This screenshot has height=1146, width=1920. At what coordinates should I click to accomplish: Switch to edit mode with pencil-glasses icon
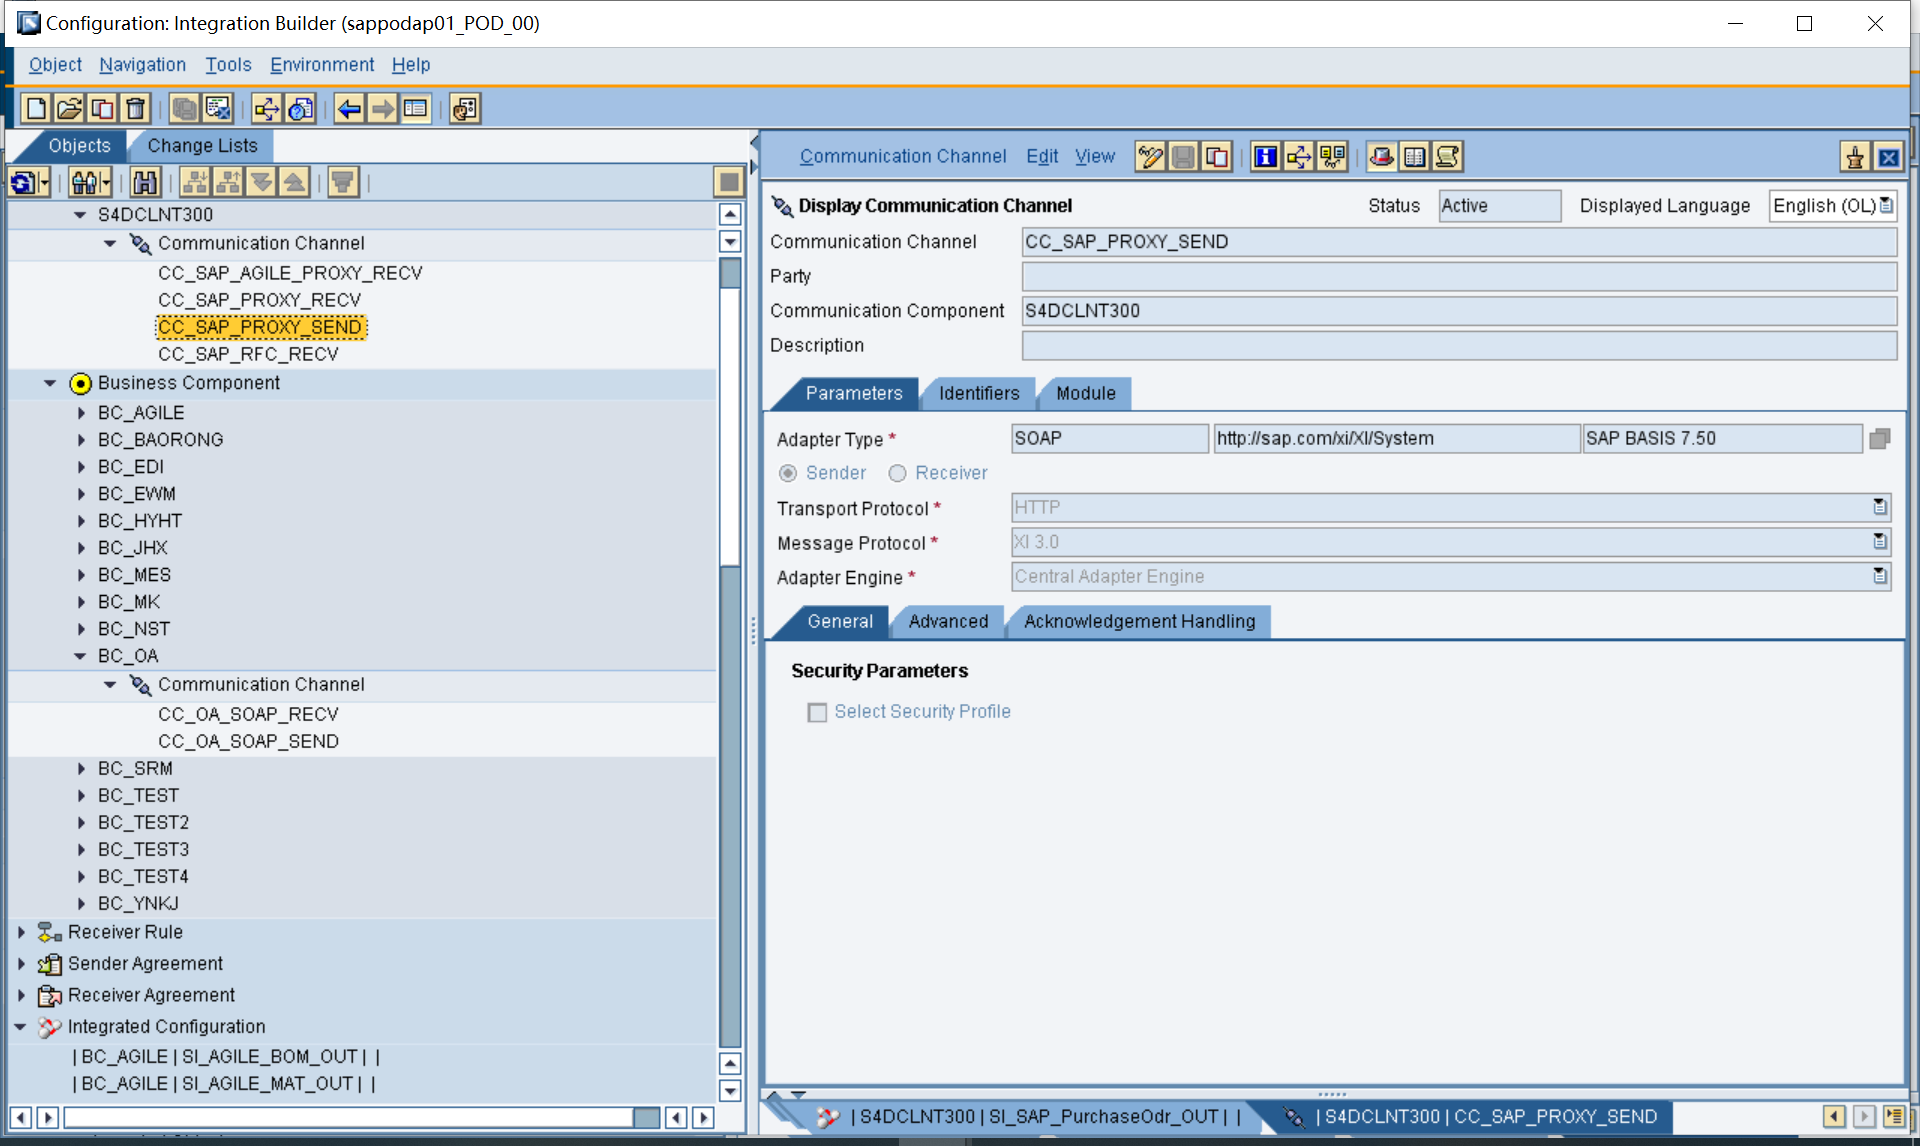coord(1151,156)
